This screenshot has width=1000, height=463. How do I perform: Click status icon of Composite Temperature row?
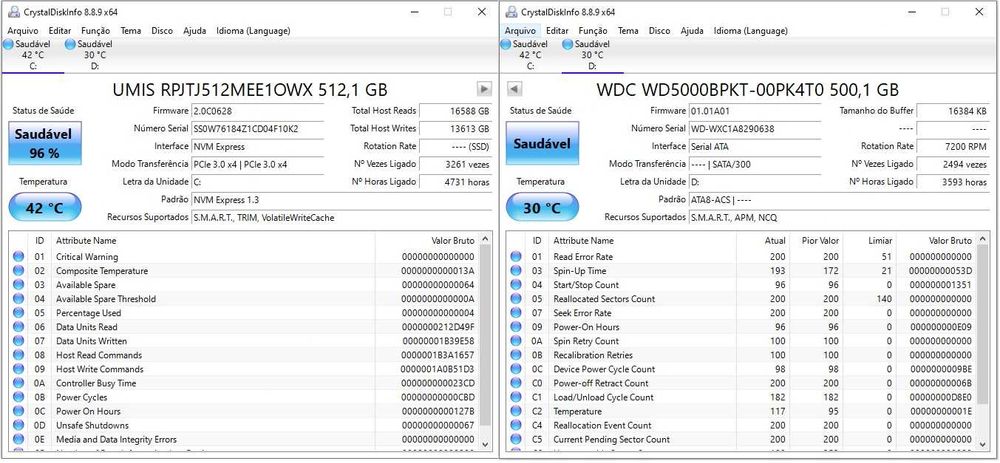coord(18,271)
